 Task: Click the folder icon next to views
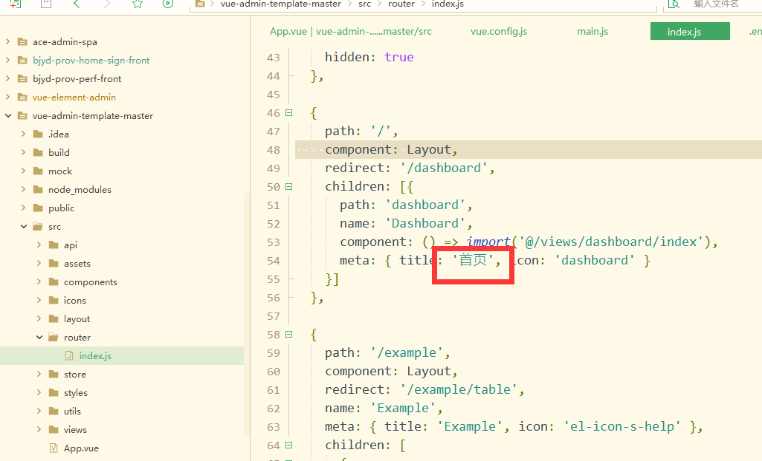click(53, 429)
